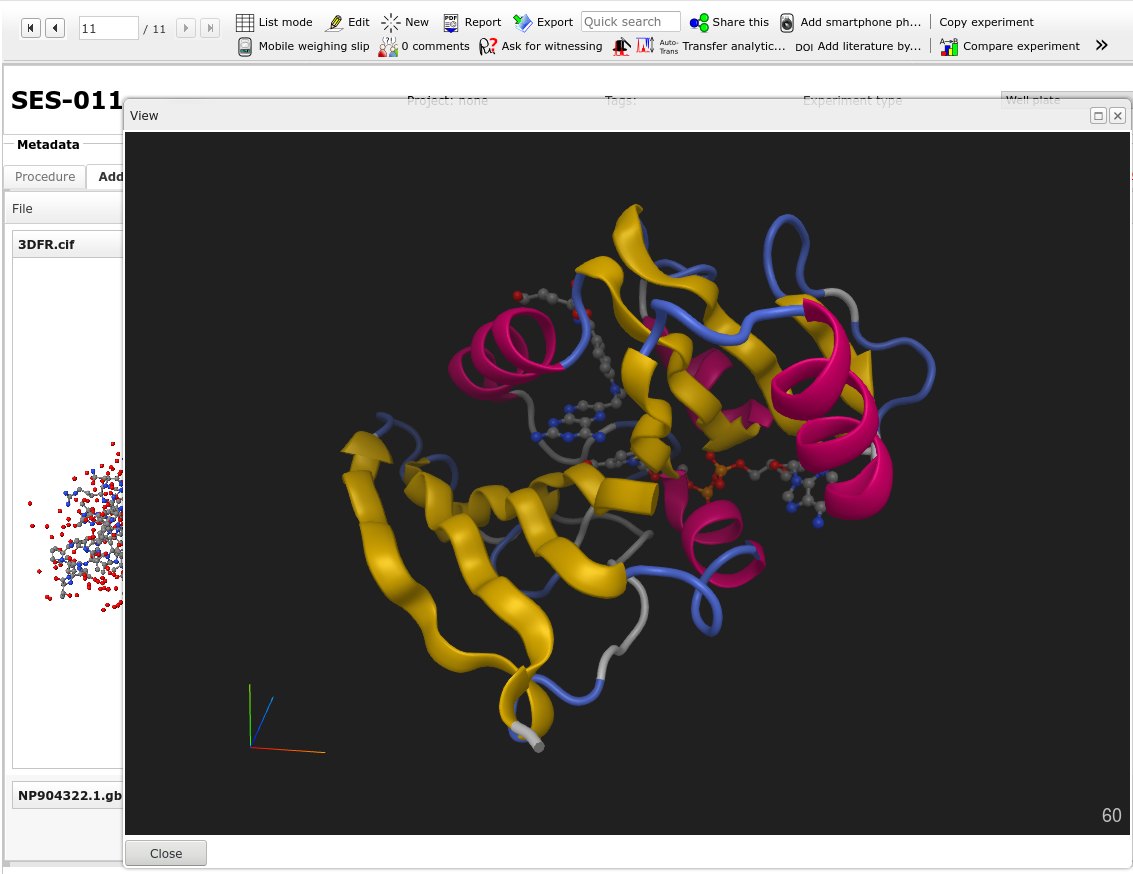Generate a PDF Report
1133x874 pixels.
tap(472, 22)
